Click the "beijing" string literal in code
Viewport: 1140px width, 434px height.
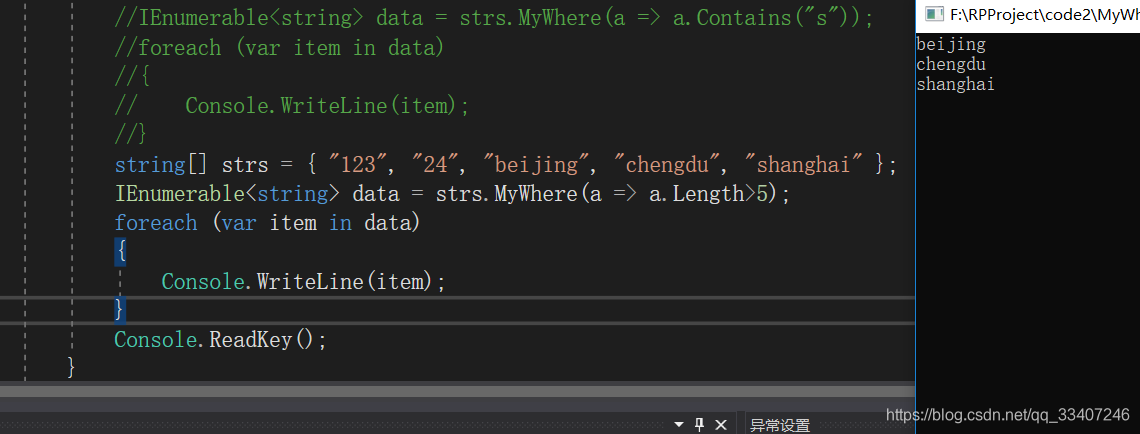click(537, 165)
